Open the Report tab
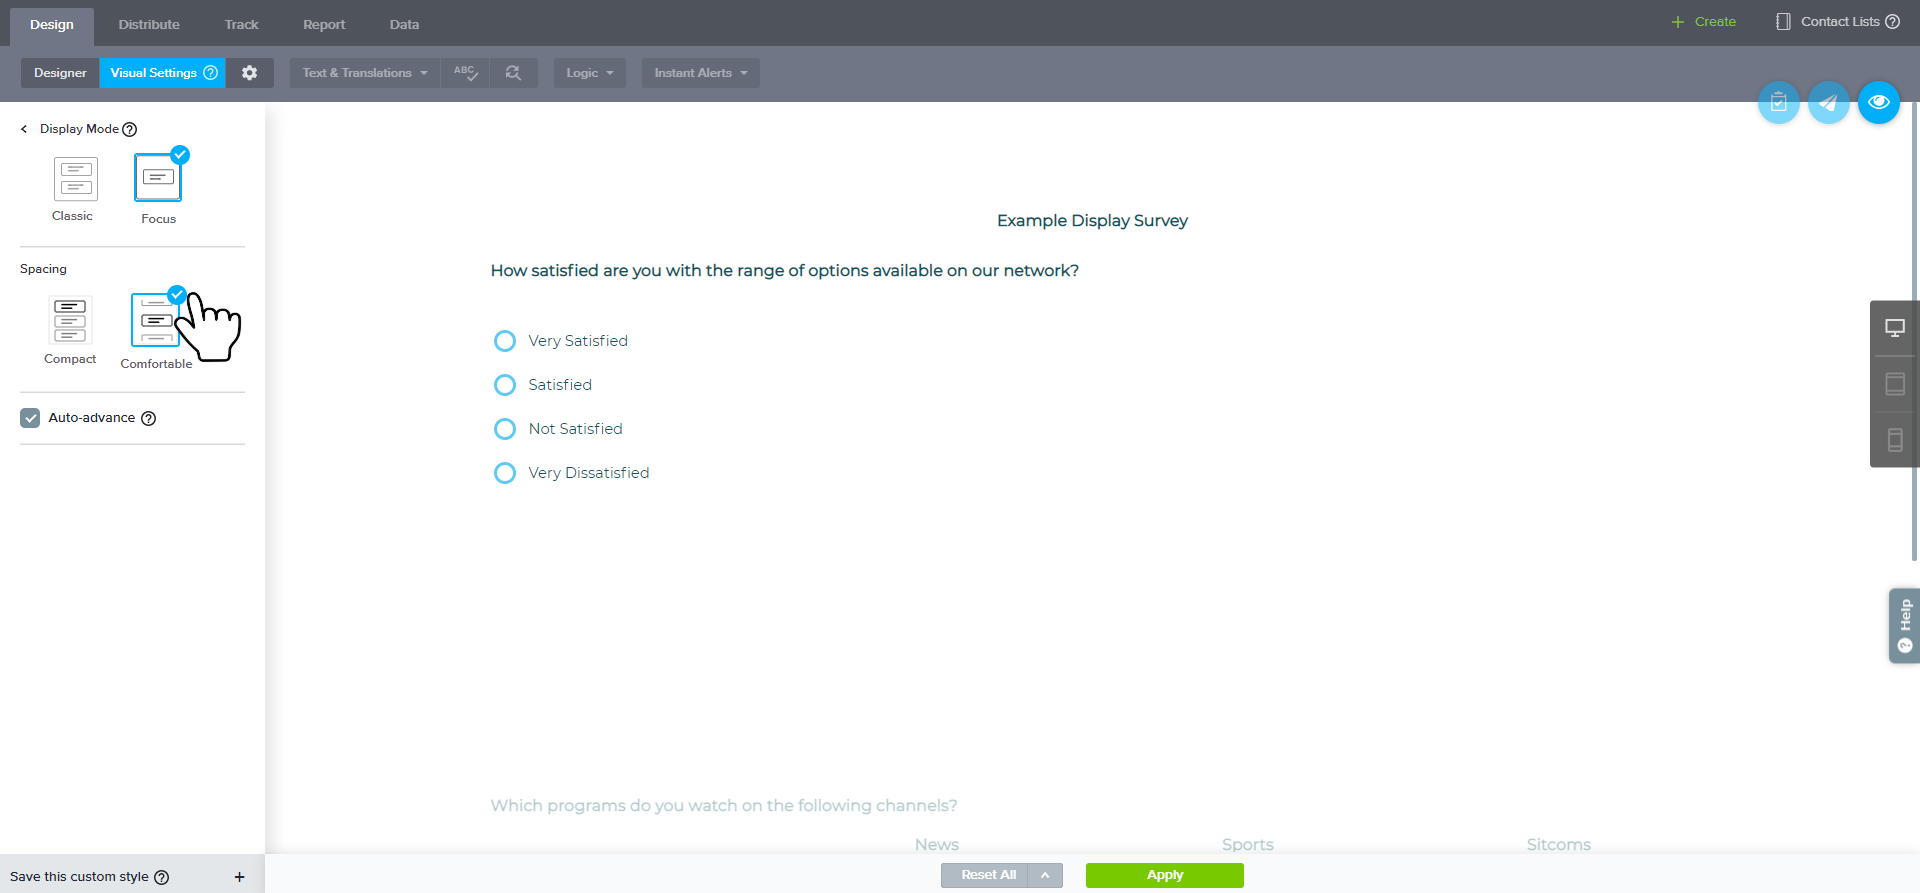Image resolution: width=1920 pixels, height=893 pixels. pyautogui.click(x=324, y=24)
